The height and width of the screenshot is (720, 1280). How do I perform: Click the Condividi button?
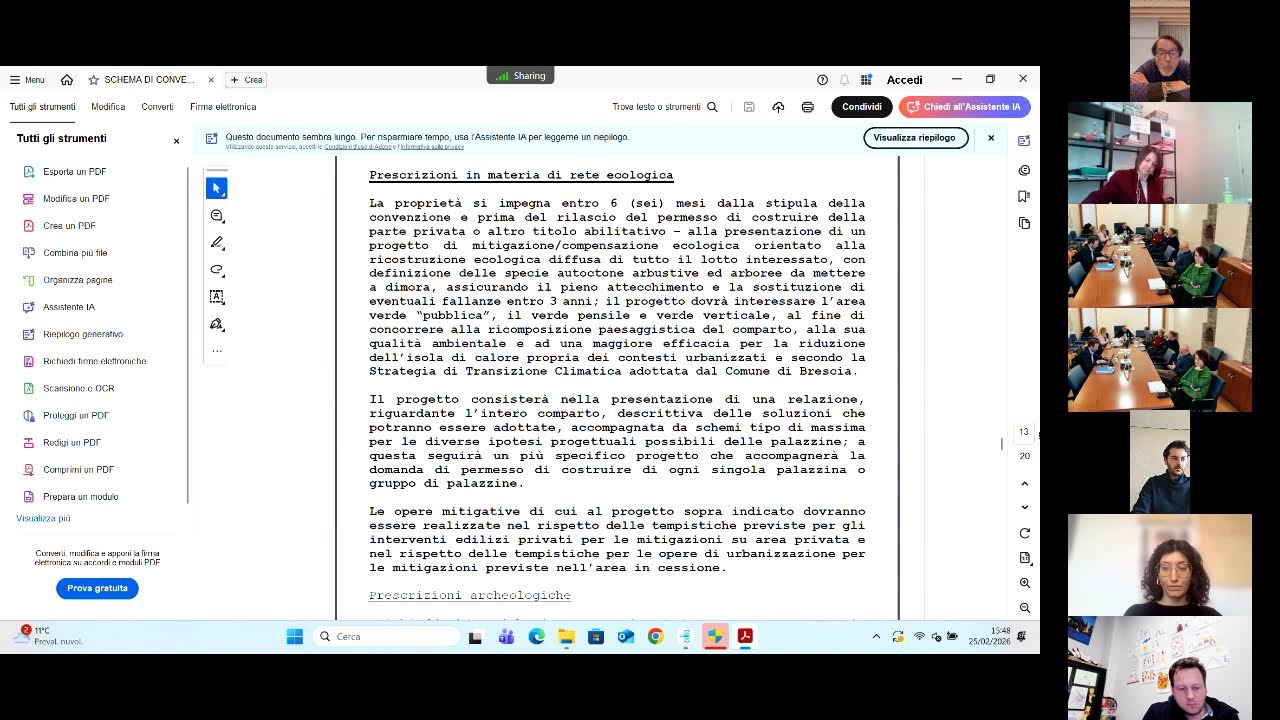[862, 107]
